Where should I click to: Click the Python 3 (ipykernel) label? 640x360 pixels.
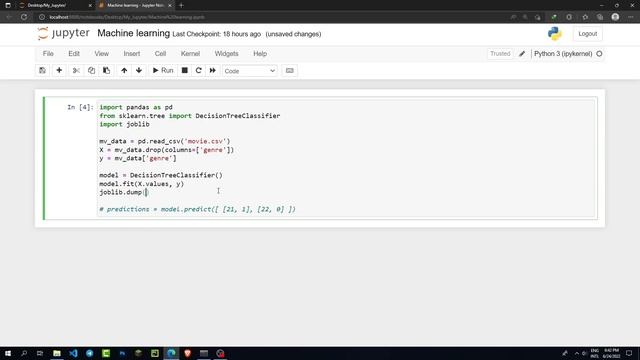[563, 54]
